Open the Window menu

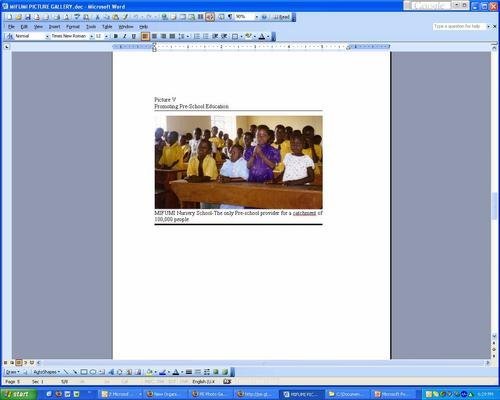pos(126,27)
